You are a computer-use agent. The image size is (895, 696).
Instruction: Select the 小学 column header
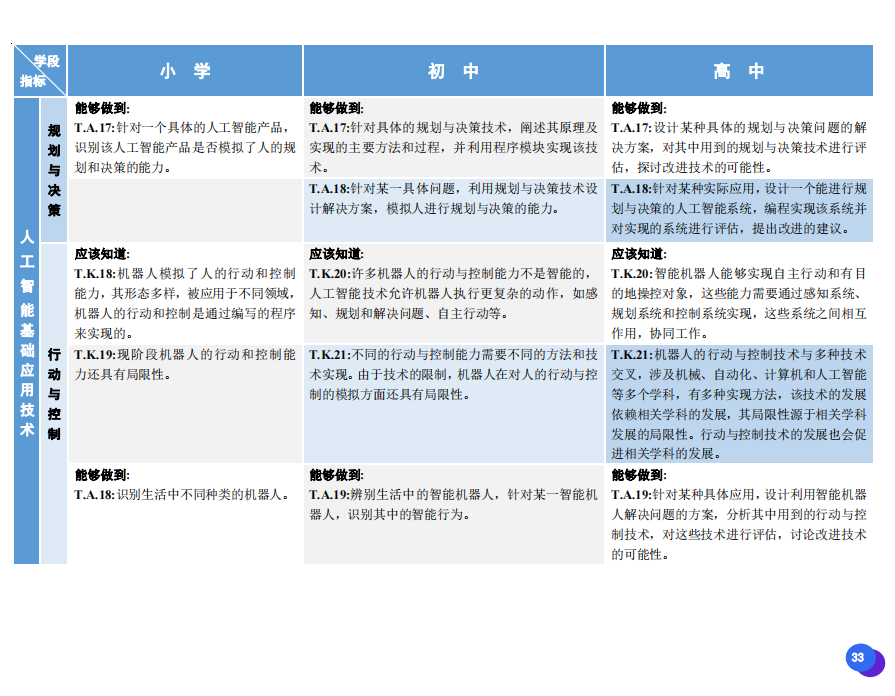[x=185, y=71]
